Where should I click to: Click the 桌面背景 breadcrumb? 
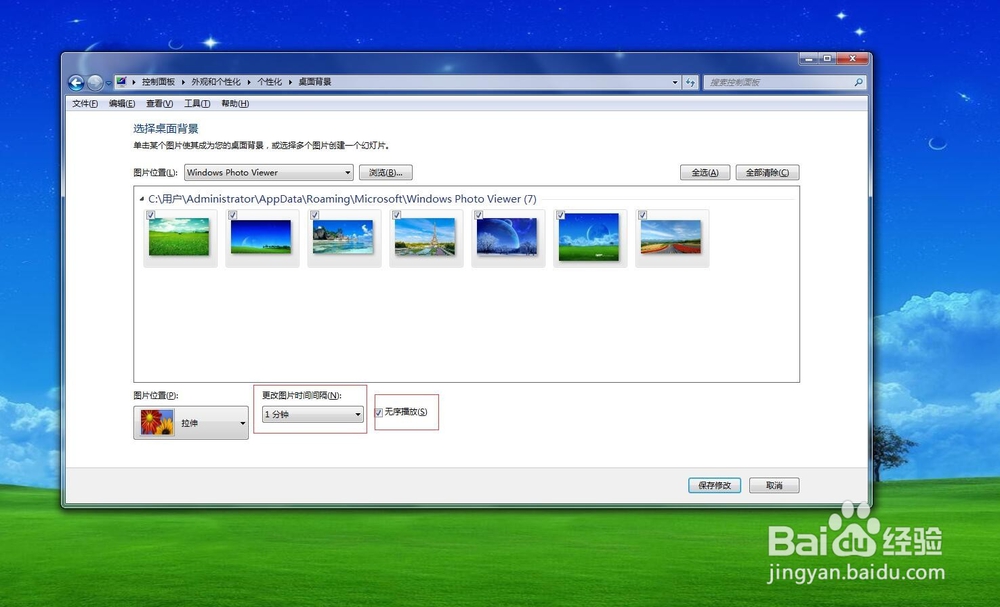coord(315,82)
